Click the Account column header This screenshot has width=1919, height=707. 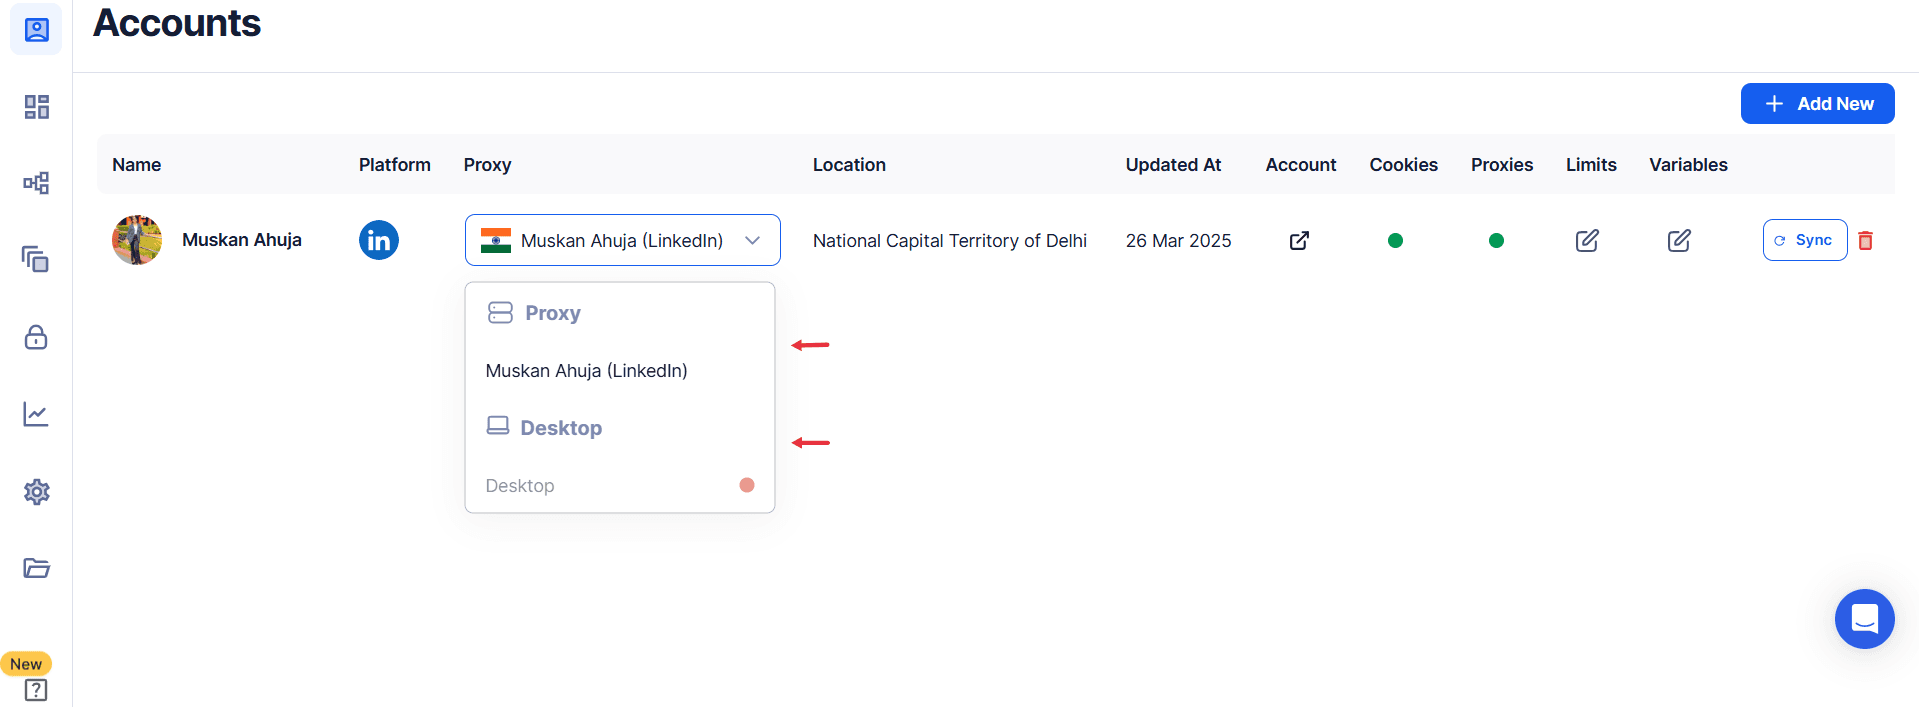coord(1300,165)
